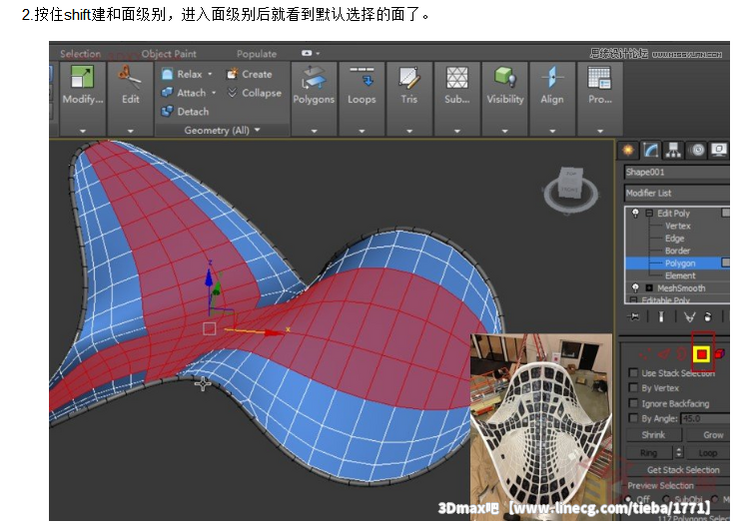Open the Align ribbon panel icon
Viewport: 750px width, 527px height.
[552, 77]
